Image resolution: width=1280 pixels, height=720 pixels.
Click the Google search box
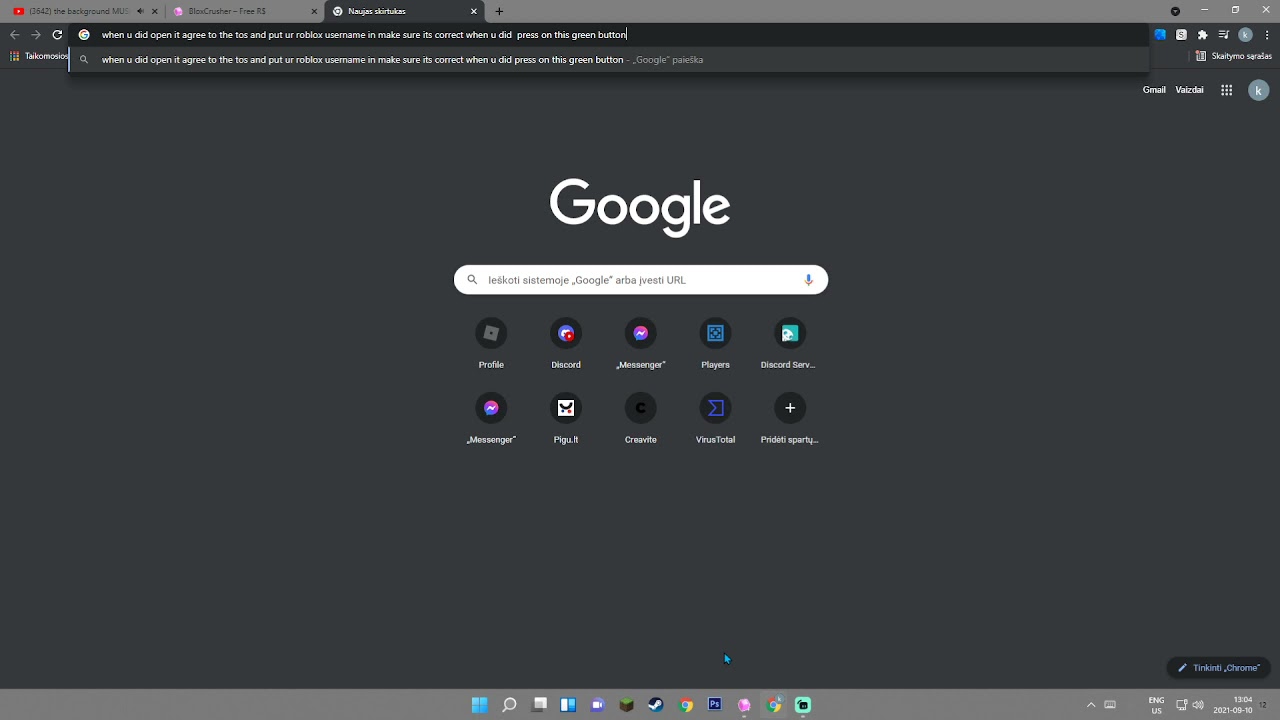(640, 280)
